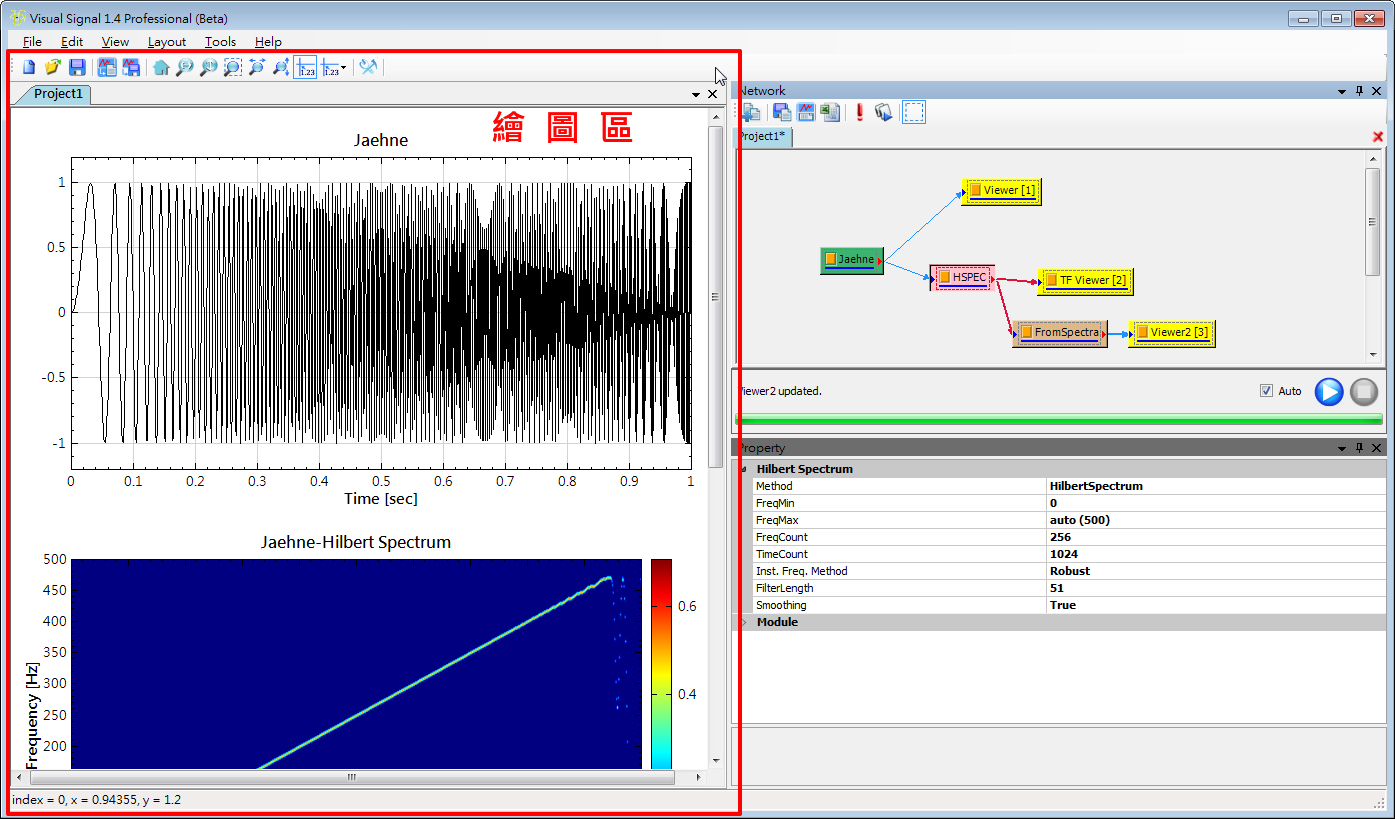The width and height of the screenshot is (1395, 819).
Task: Toggle the Network panel pin icon
Action: click(1359, 91)
